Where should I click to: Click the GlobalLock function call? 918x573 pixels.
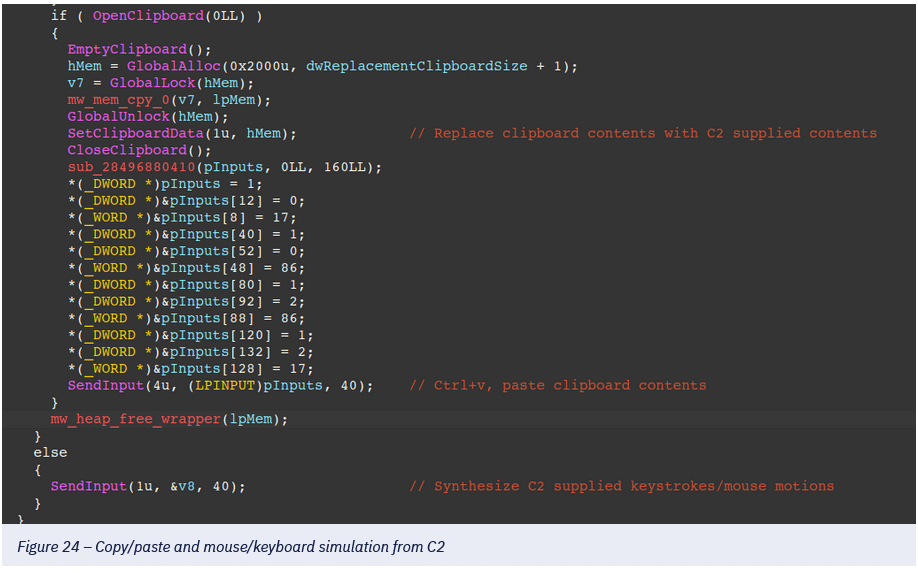coord(151,83)
